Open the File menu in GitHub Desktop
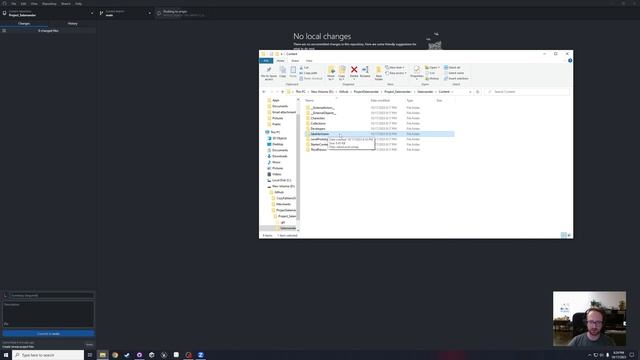The width and height of the screenshot is (640, 360). click(x=13, y=4)
